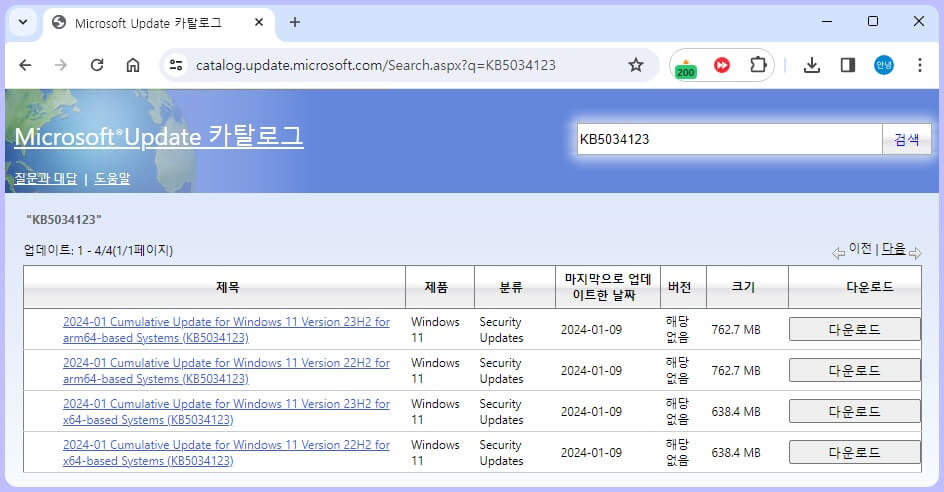View site information icon in address bar
944x492 pixels.
point(176,65)
